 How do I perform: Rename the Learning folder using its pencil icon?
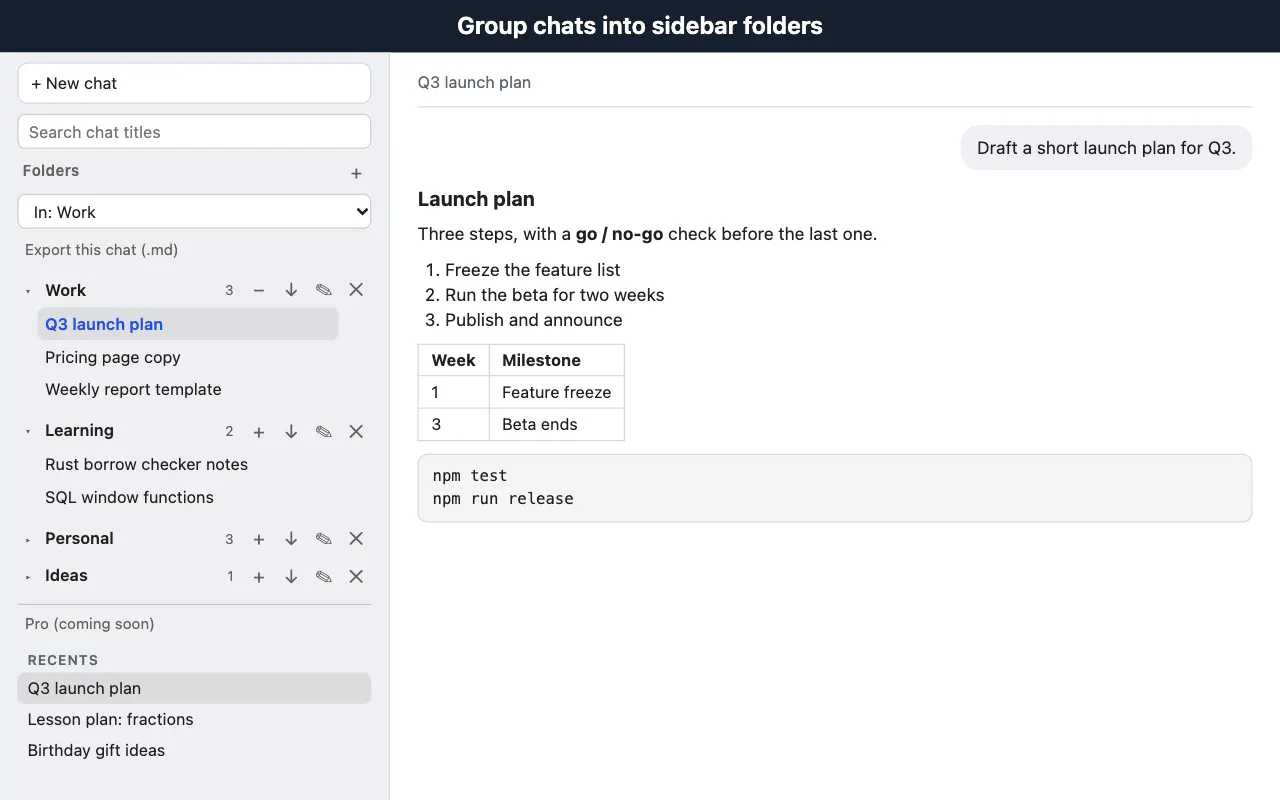pyautogui.click(x=323, y=432)
